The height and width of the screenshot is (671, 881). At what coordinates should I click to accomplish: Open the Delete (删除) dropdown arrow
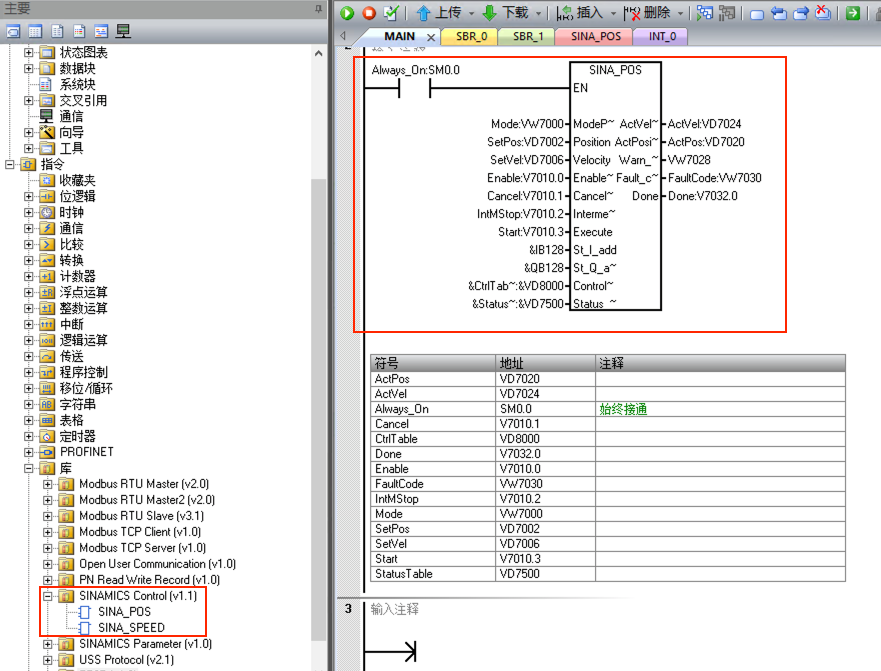(679, 13)
